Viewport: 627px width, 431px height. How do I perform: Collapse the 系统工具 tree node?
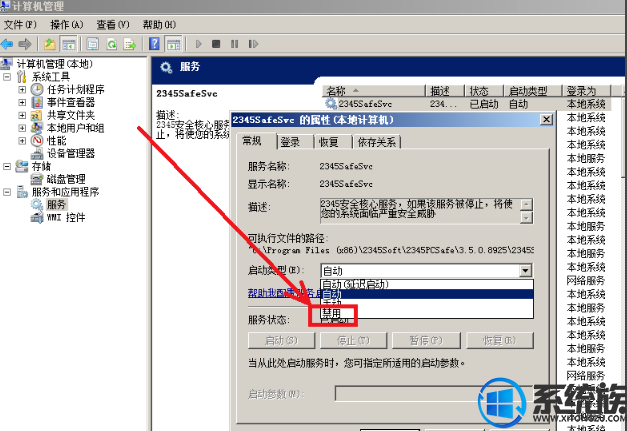[7, 76]
